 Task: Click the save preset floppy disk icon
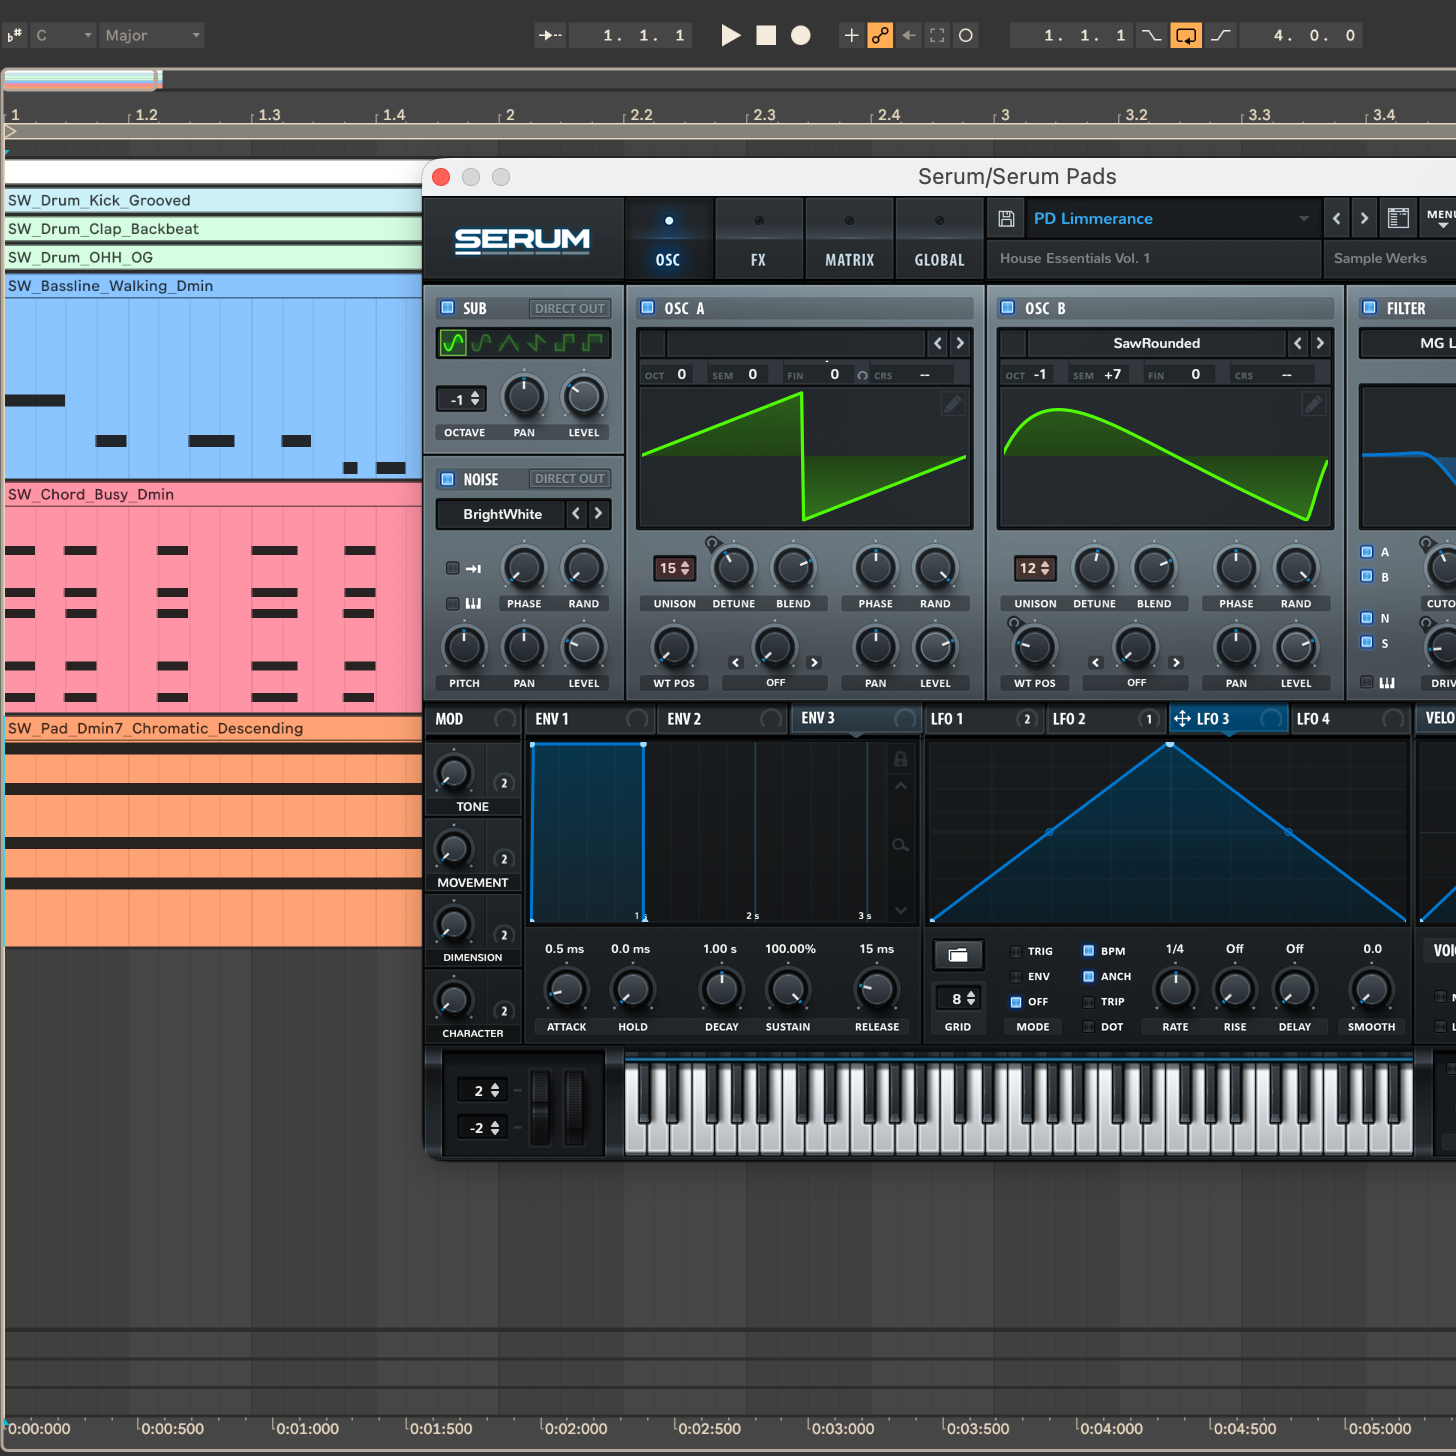tap(1007, 219)
